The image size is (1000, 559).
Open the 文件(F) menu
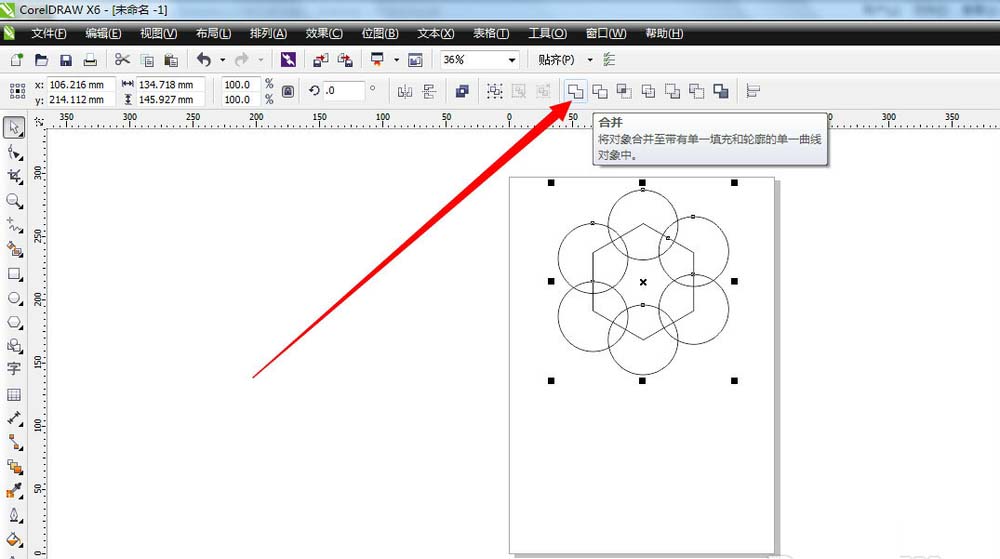pos(49,33)
